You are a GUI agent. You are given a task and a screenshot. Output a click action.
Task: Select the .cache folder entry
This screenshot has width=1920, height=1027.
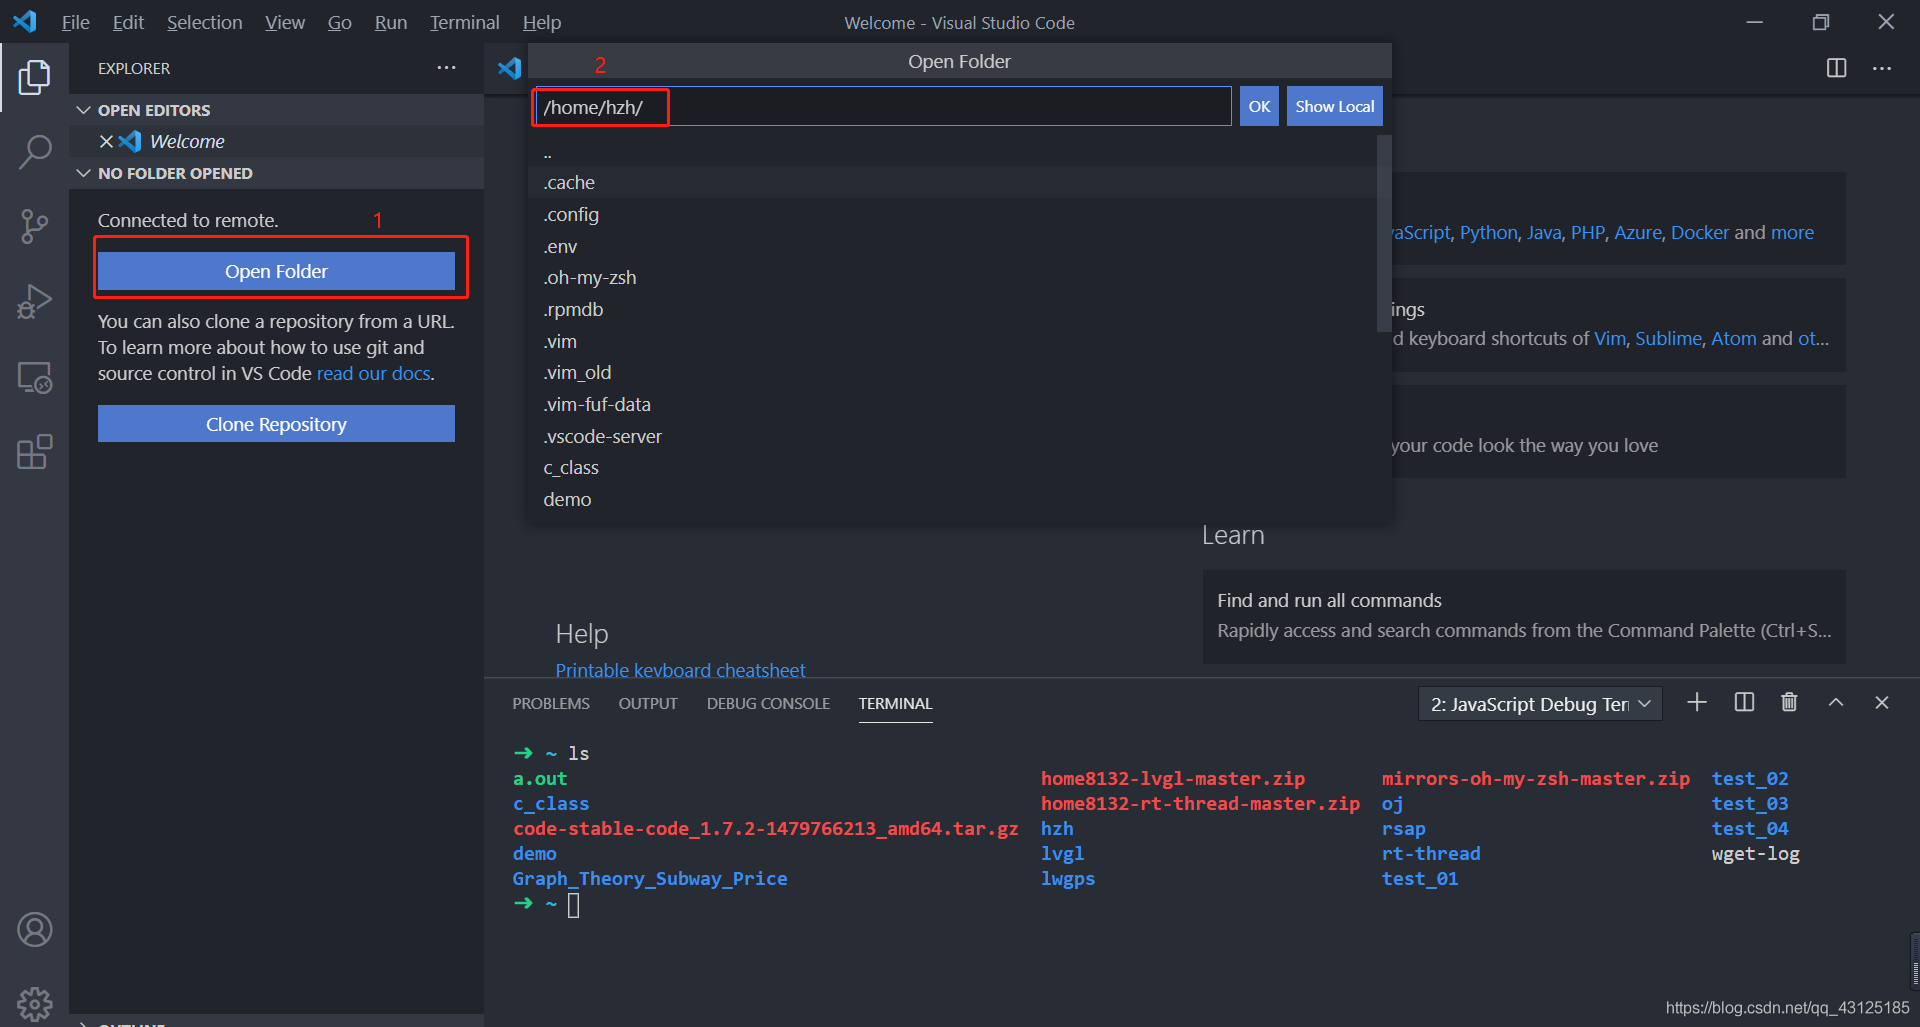(952, 182)
